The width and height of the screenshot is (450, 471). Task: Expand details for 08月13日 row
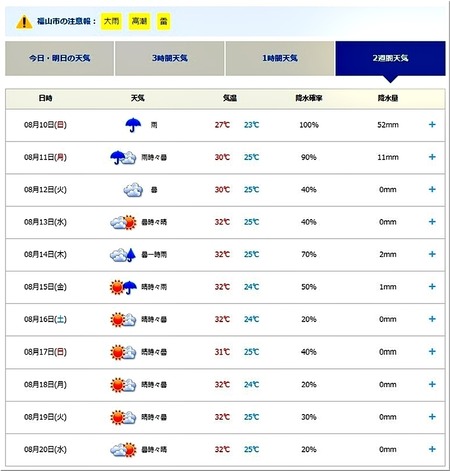tap(432, 222)
